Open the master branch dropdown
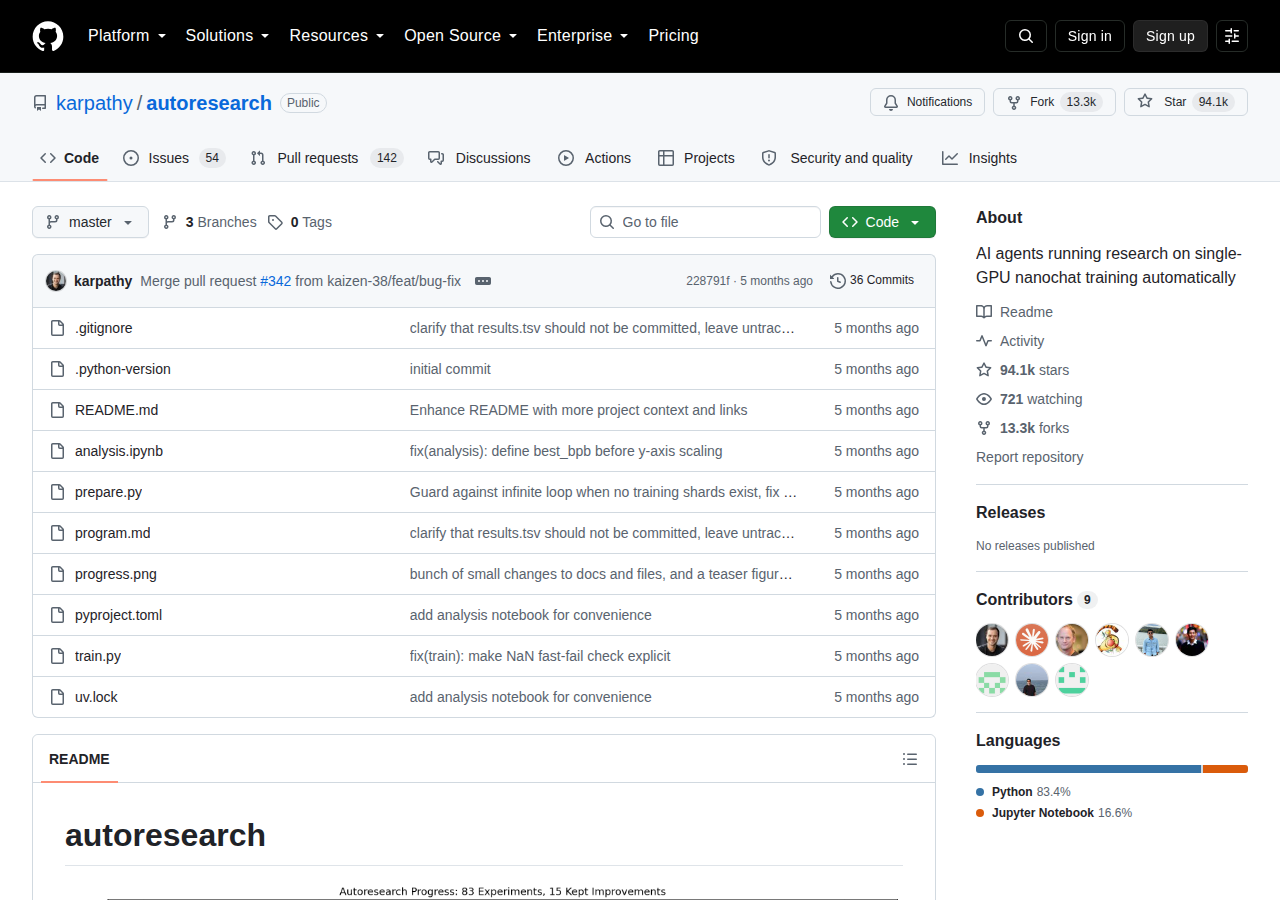1280x900 pixels. point(90,222)
